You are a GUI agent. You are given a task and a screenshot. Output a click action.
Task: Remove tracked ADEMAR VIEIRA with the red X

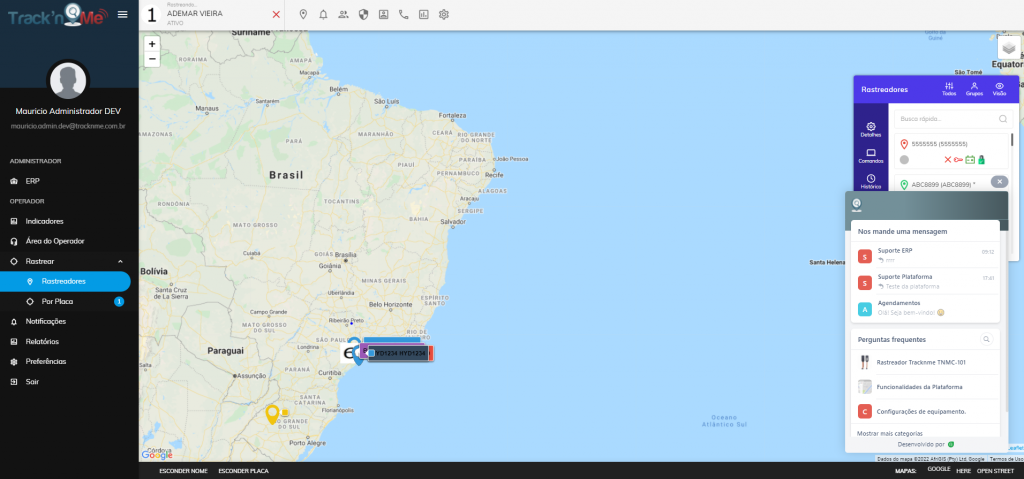click(x=276, y=14)
